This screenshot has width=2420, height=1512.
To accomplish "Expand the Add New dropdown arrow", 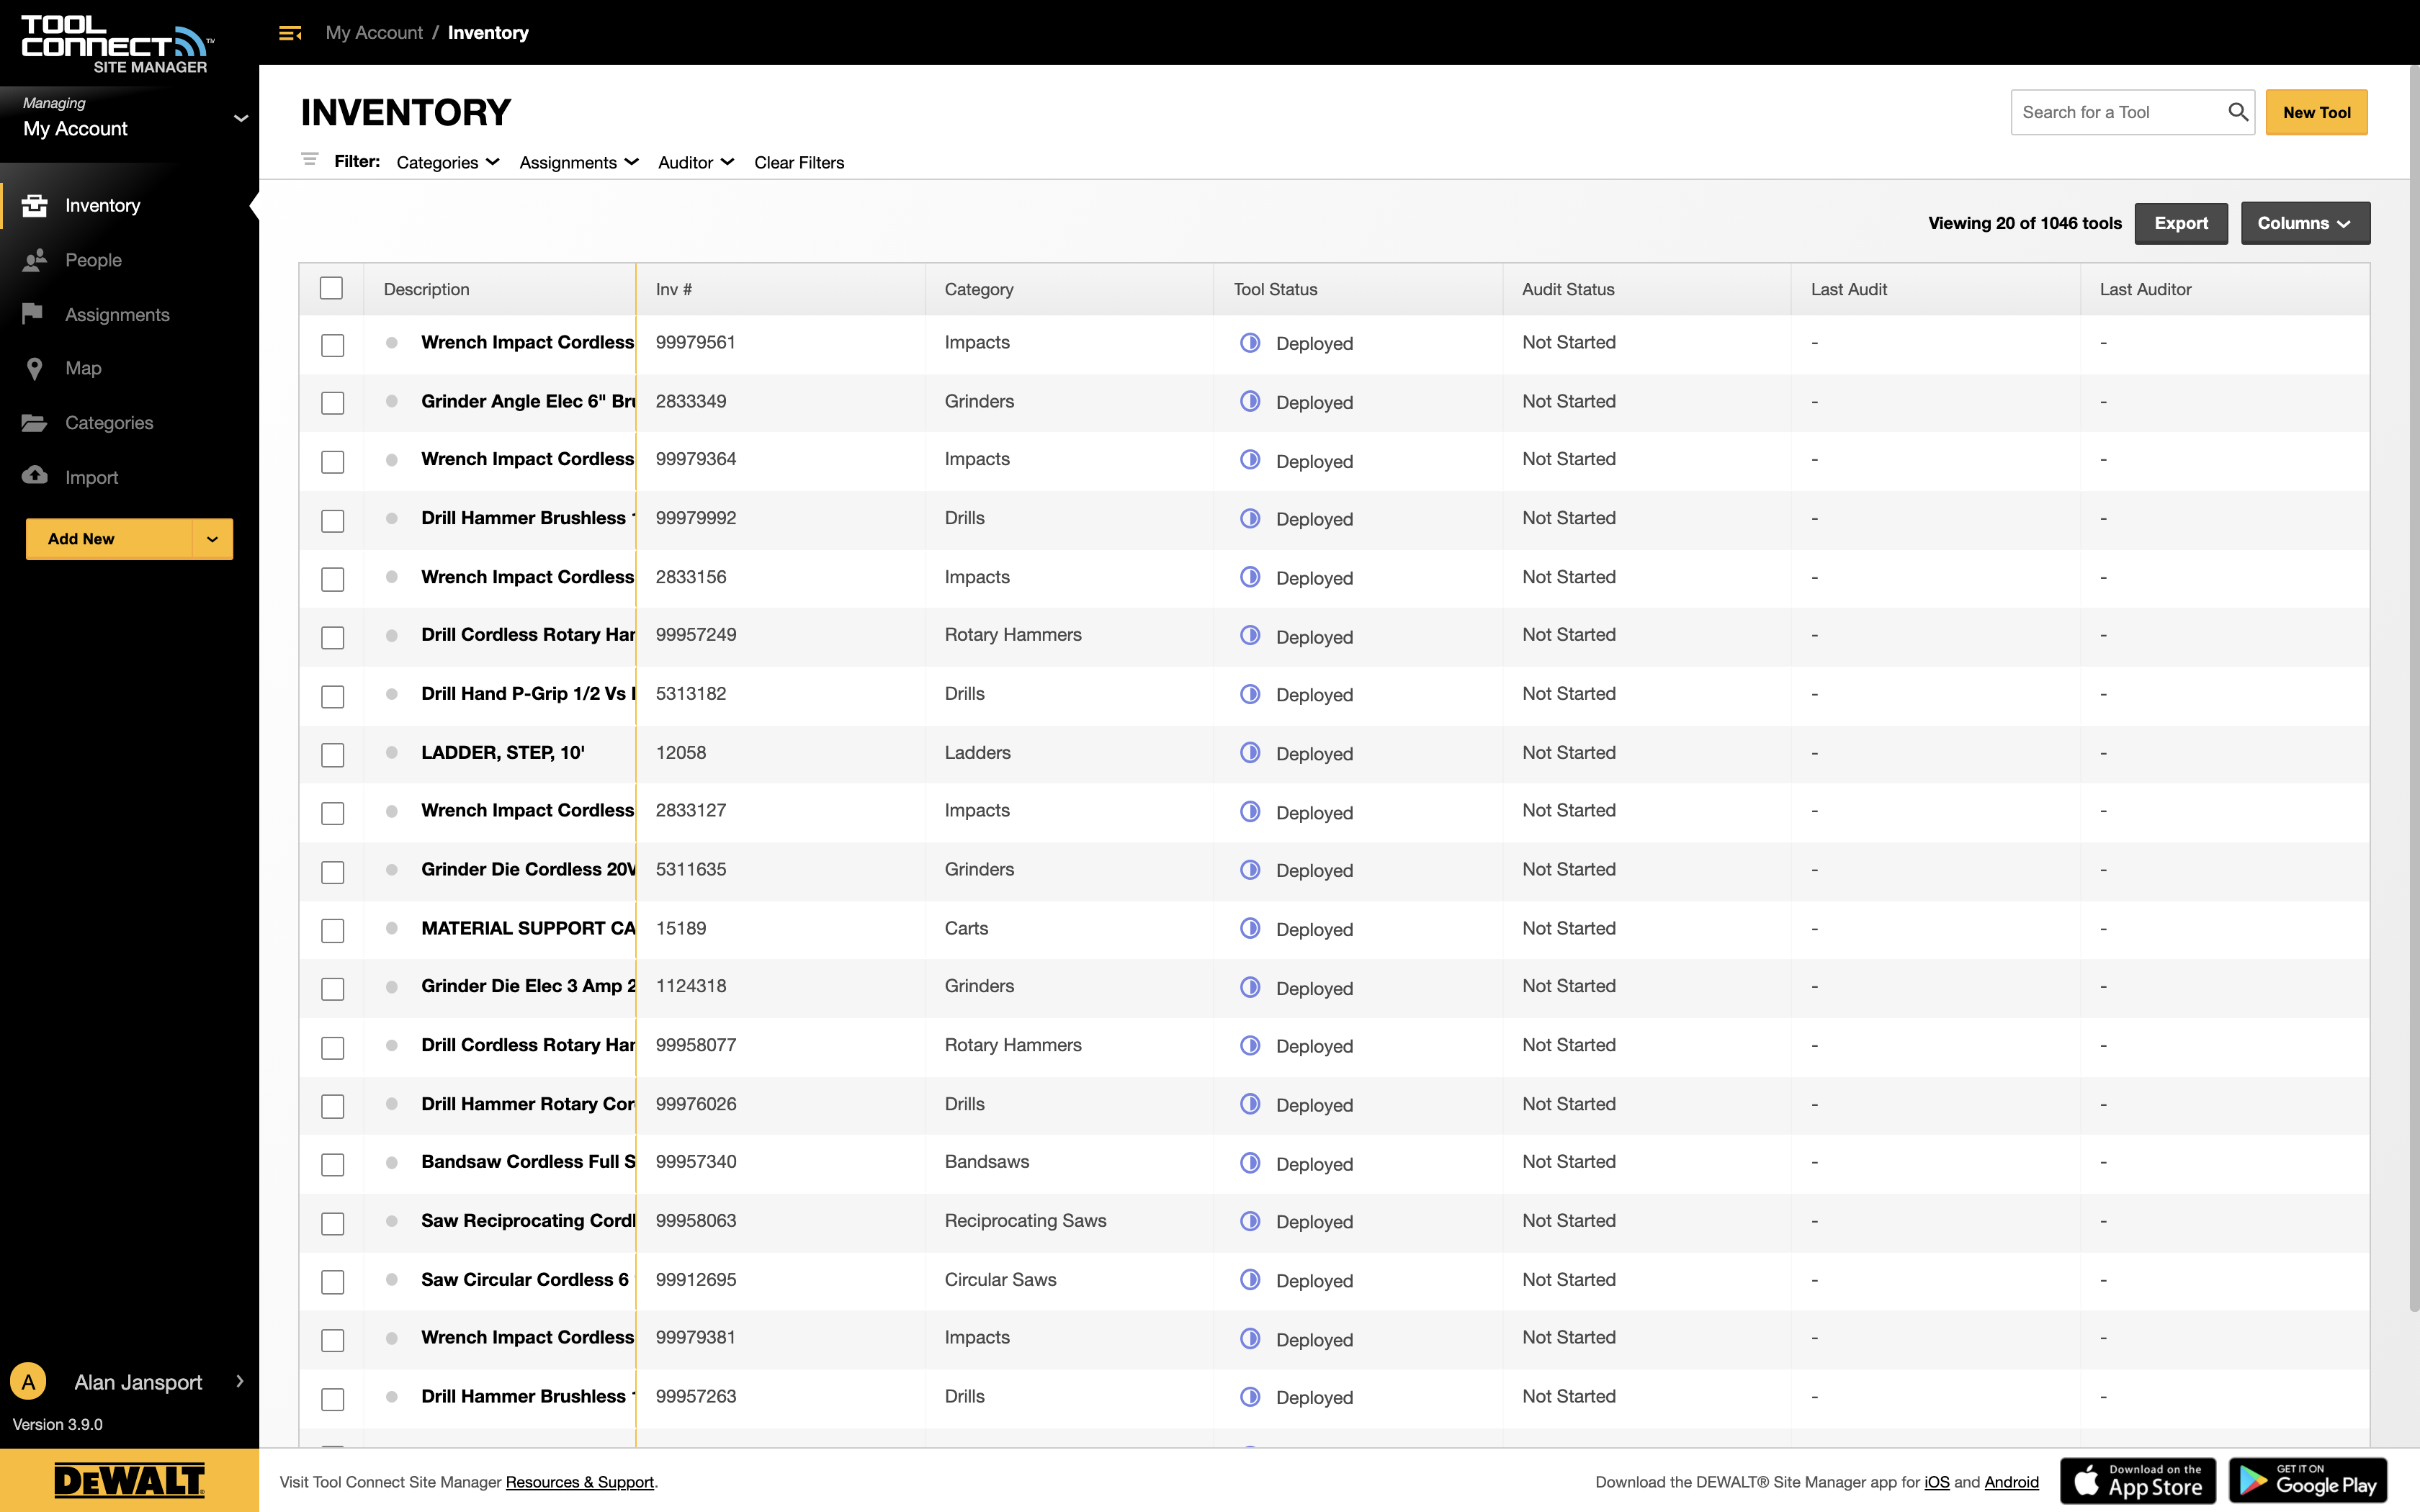I will pos(212,539).
